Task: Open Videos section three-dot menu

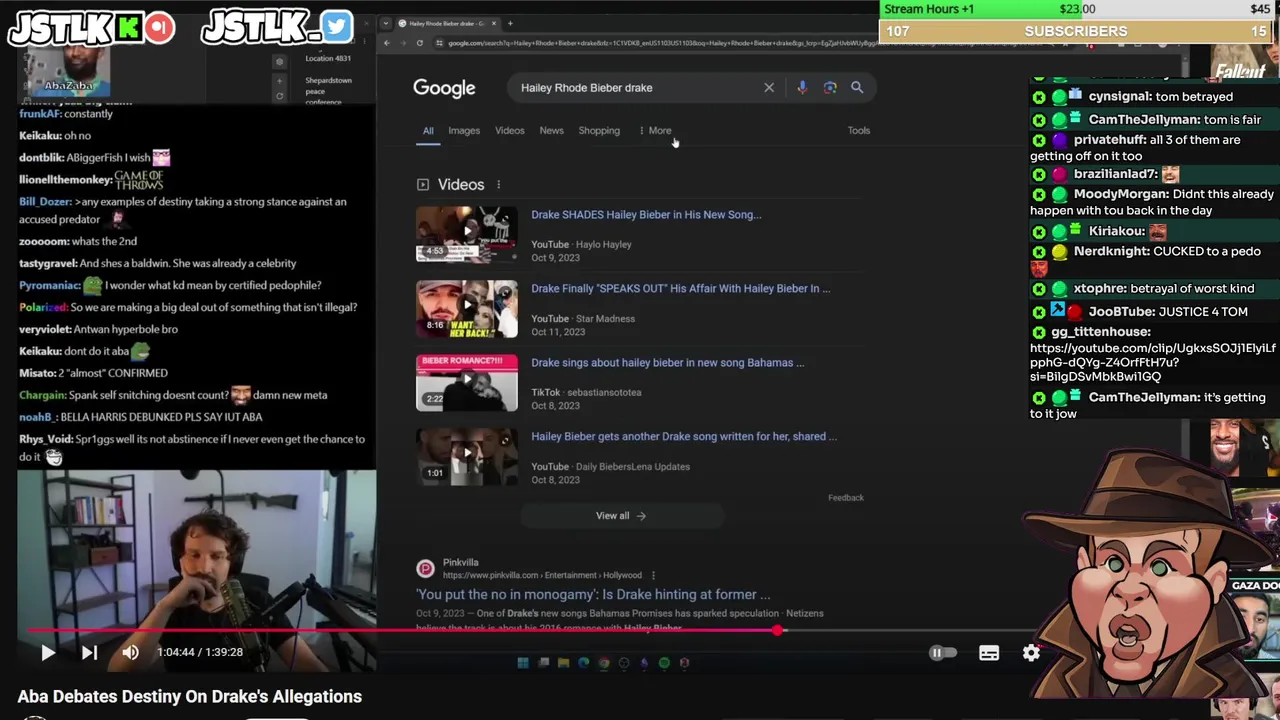Action: tap(498, 185)
